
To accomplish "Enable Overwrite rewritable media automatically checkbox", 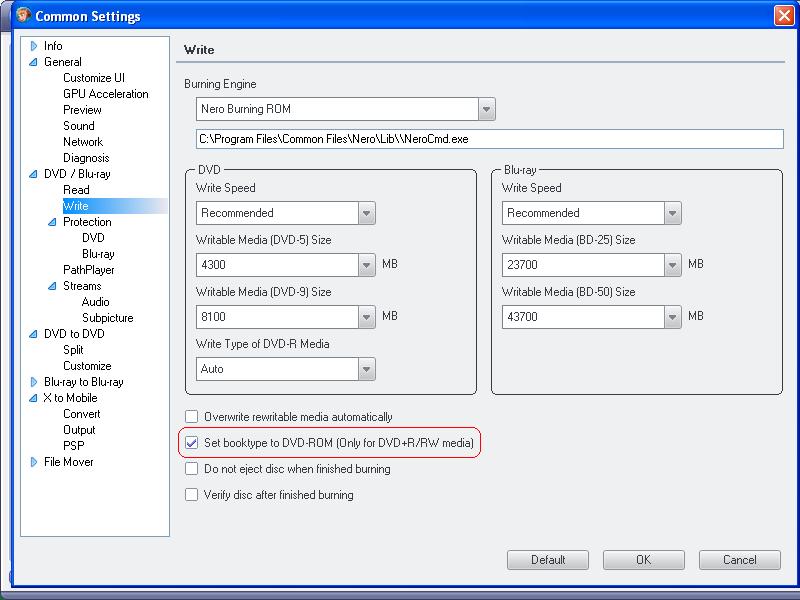I will pos(191,416).
